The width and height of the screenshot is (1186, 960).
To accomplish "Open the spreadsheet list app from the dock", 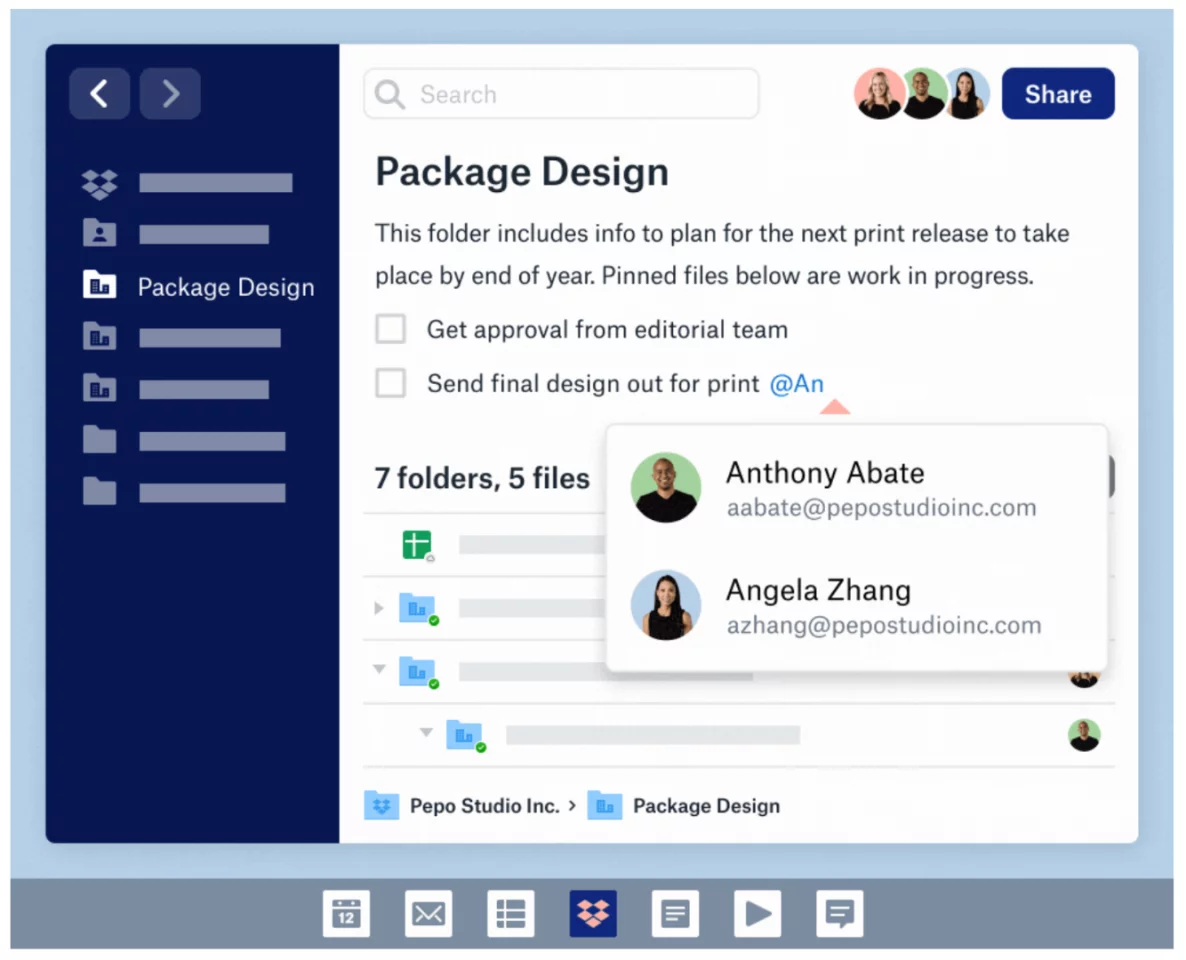I will pyautogui.click(x=511, y=913).
